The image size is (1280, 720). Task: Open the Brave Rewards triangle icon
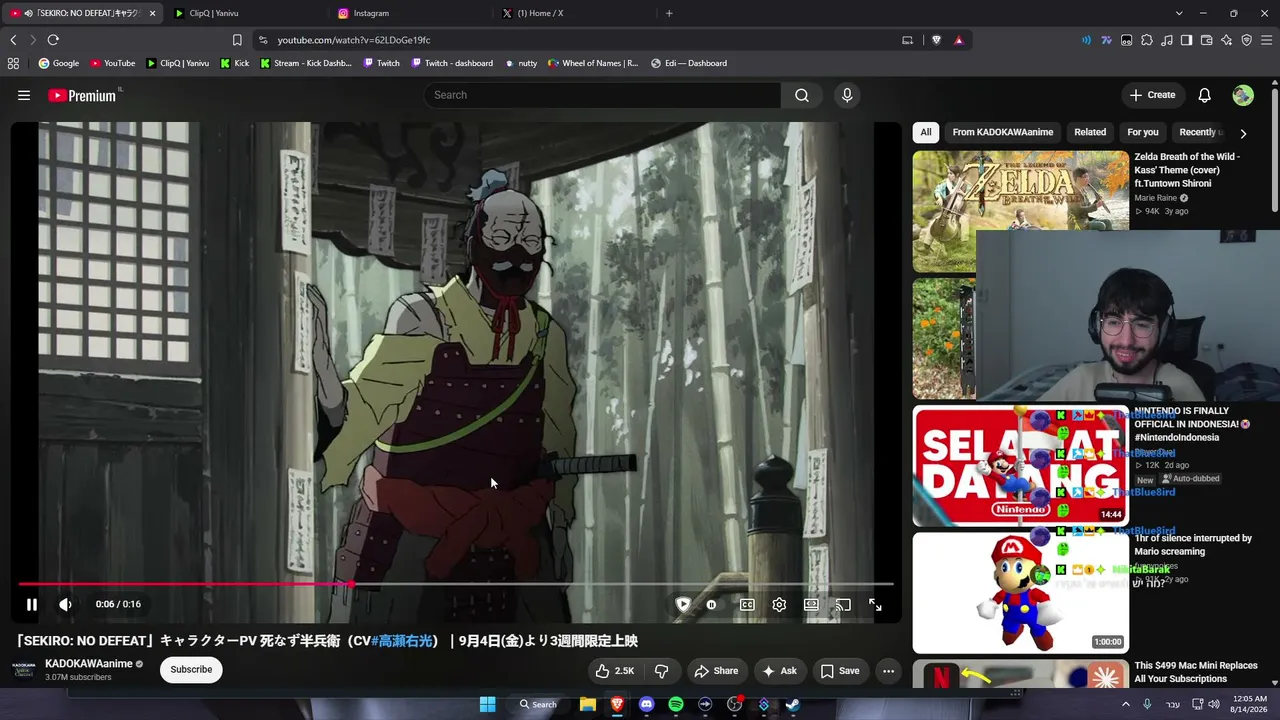(958, 40)
